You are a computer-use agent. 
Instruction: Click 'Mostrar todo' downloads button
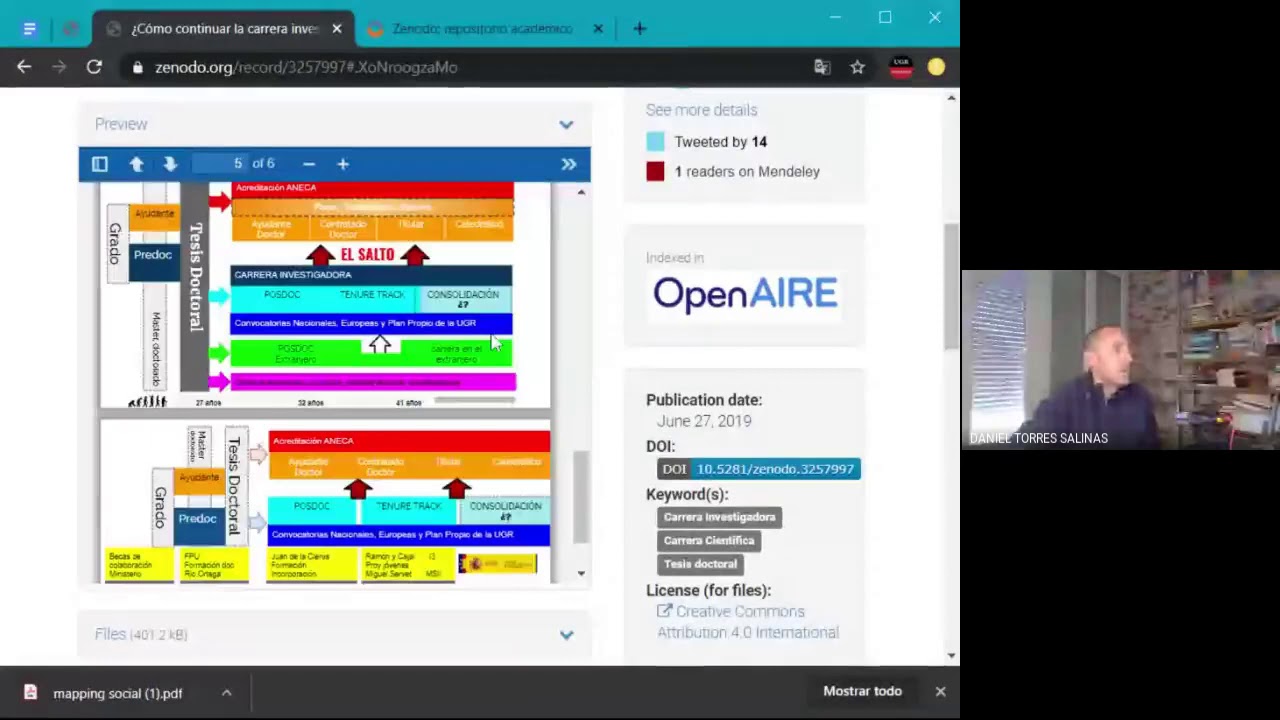click(x=862, y=691)
